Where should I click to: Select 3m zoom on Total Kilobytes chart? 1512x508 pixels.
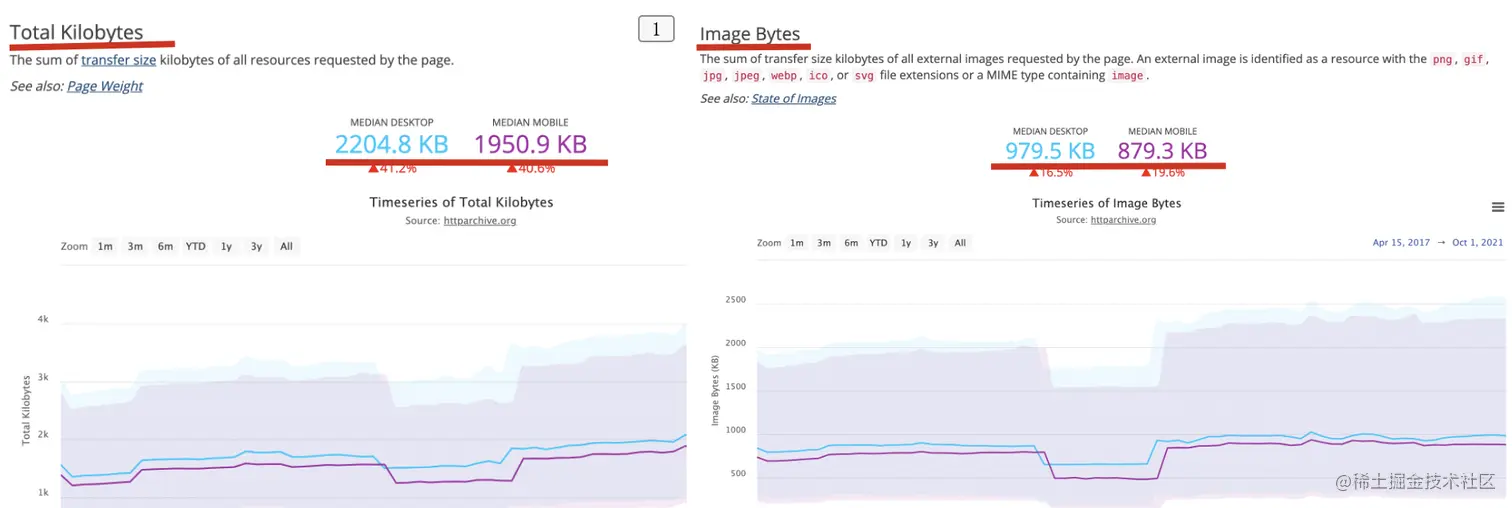[x=135, y=246]
